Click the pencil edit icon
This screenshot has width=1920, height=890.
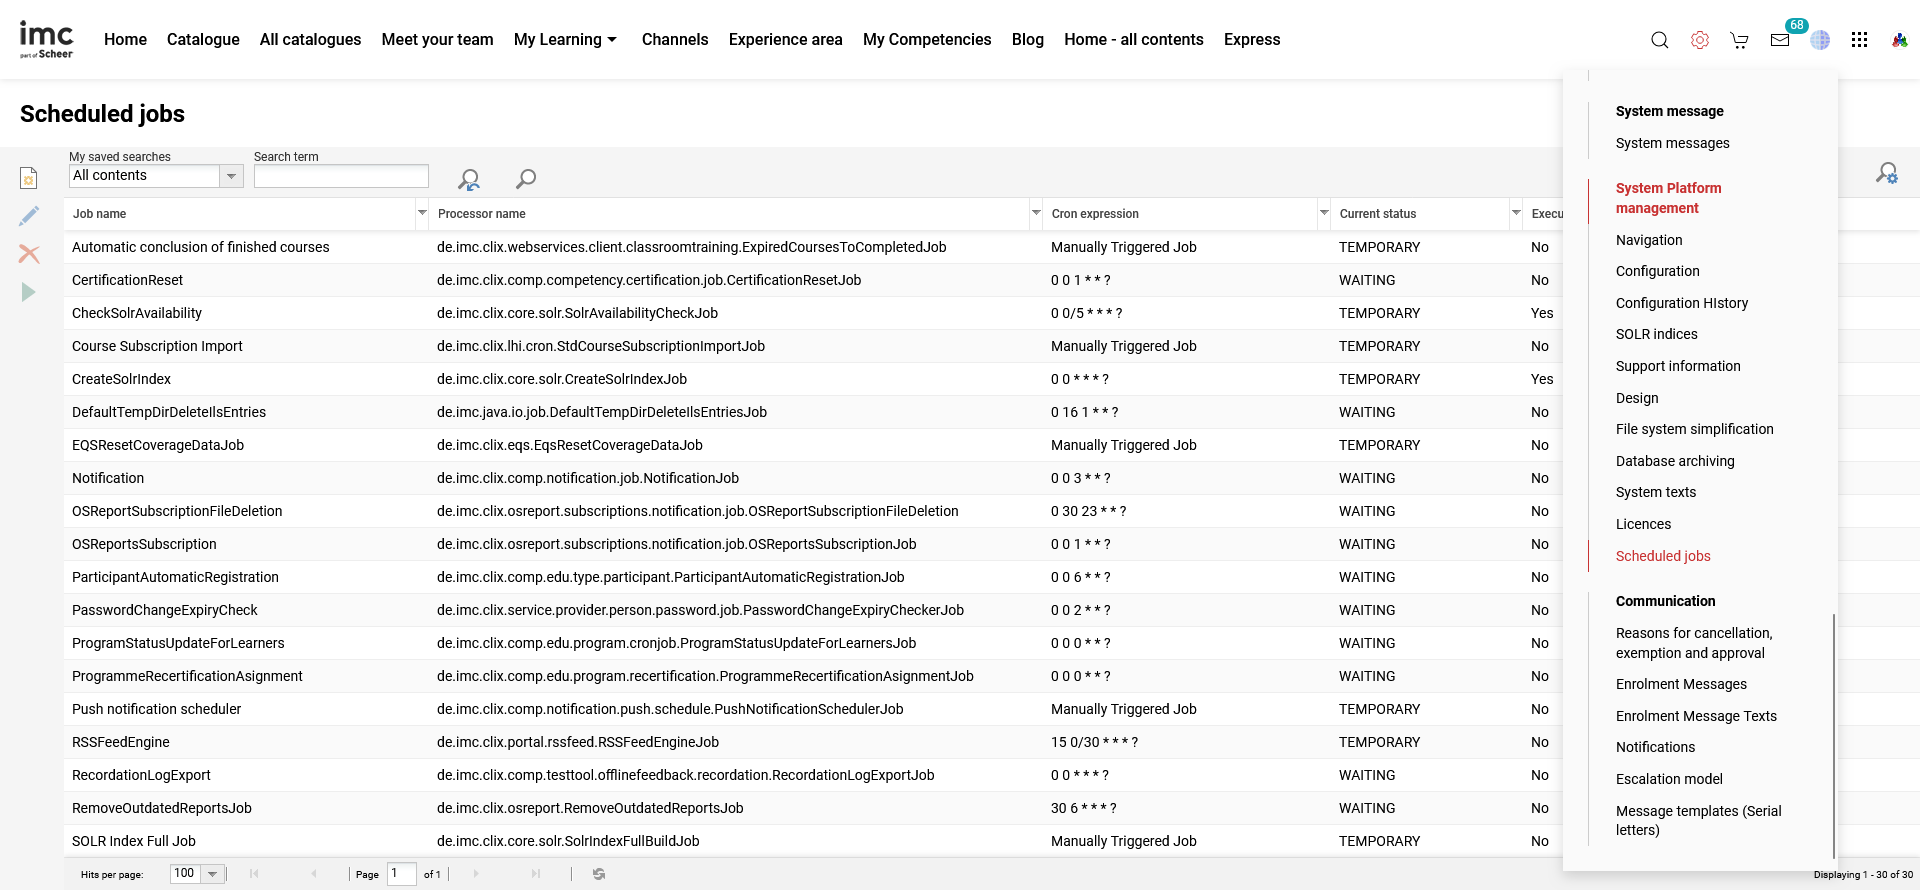click(29, 216)
